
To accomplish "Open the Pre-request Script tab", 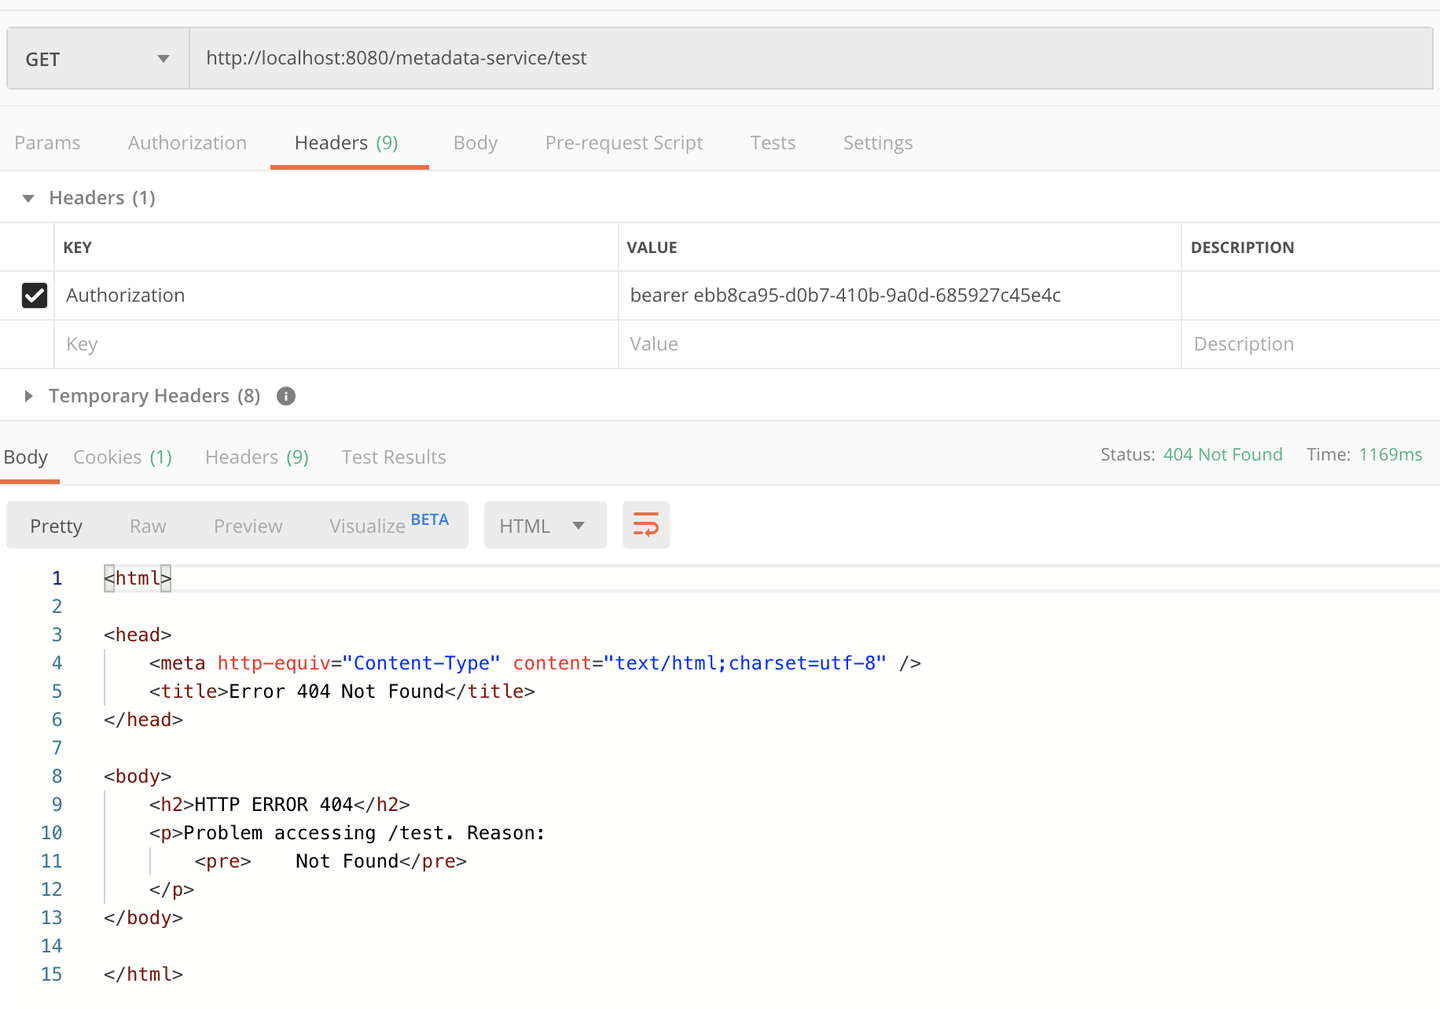I will 624,143.
